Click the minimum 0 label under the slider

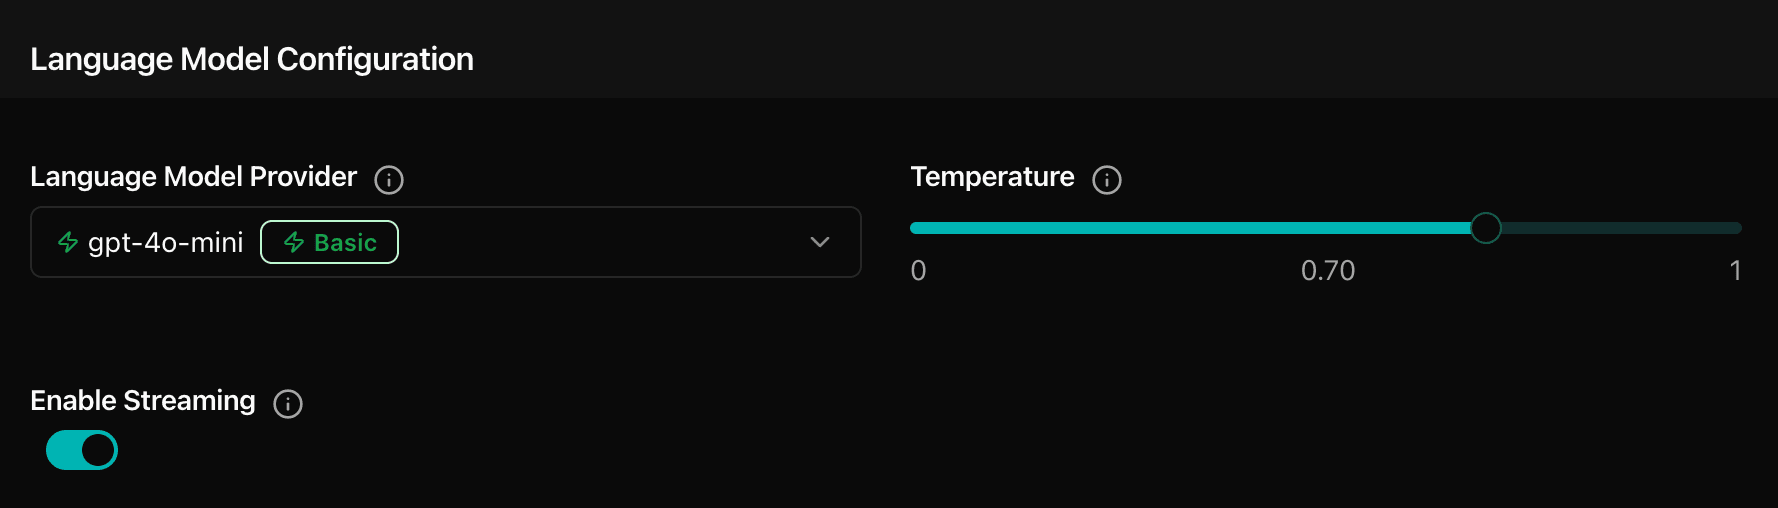(x=918, y=271)
